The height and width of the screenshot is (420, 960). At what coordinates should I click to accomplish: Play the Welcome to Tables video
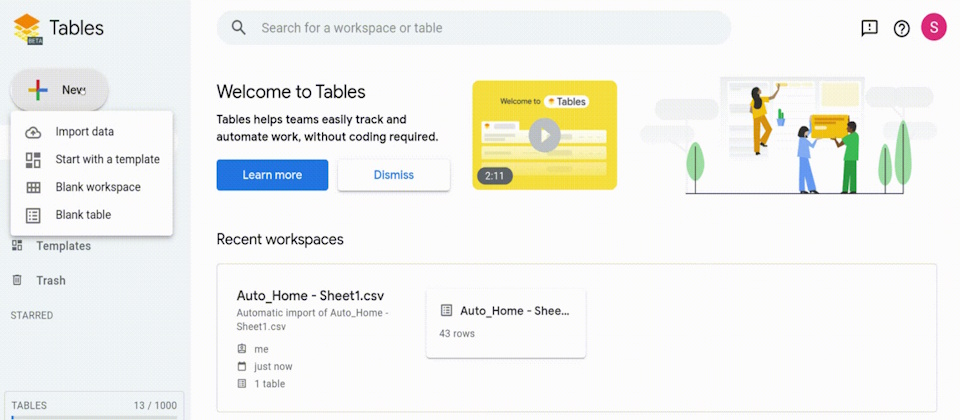coord(544,135)
